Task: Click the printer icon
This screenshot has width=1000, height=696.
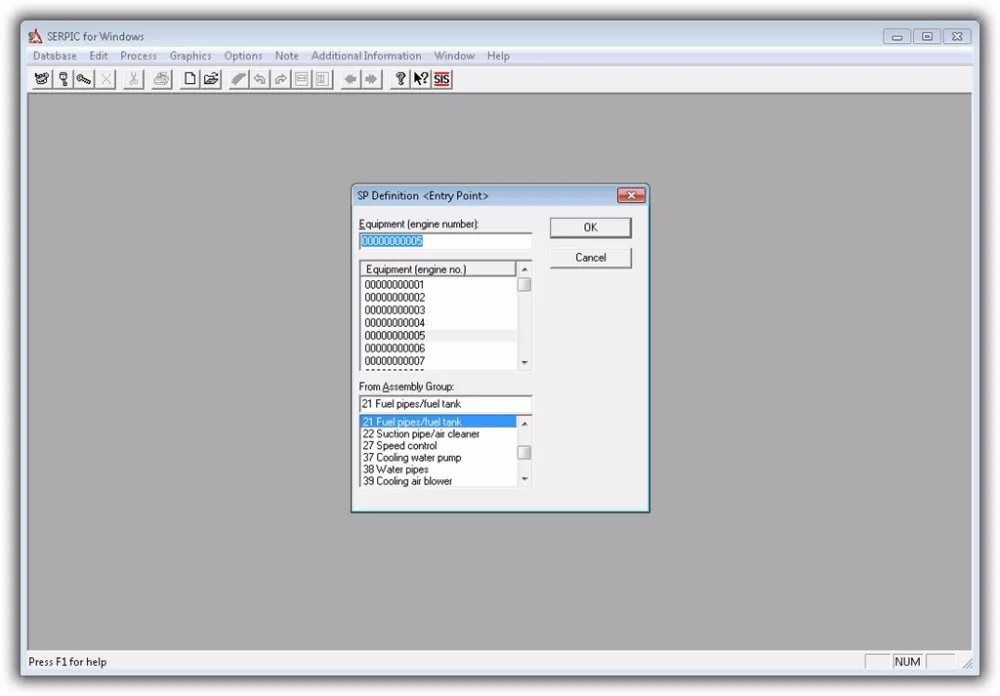Action: point(162,79)
